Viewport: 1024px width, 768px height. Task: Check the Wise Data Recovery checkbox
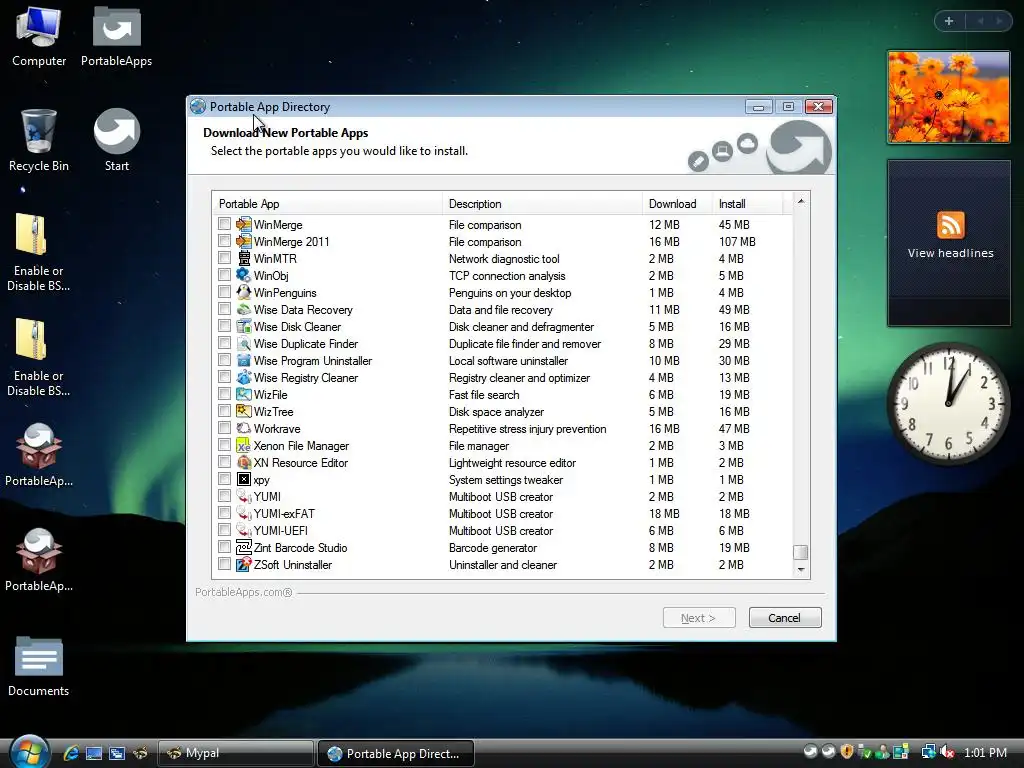[225, 309]
